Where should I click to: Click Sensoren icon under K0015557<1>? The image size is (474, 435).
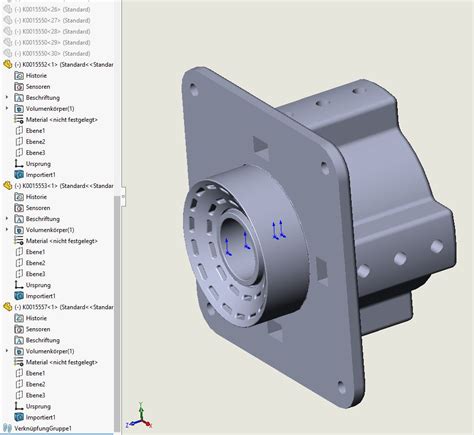(19, 329)
